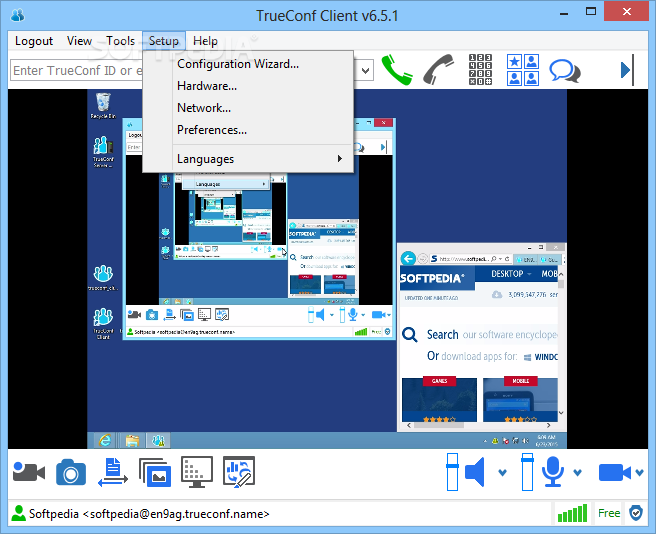
Task: Click the TrueConf taskbar icon in shared desktop
Action: point(159,440)
